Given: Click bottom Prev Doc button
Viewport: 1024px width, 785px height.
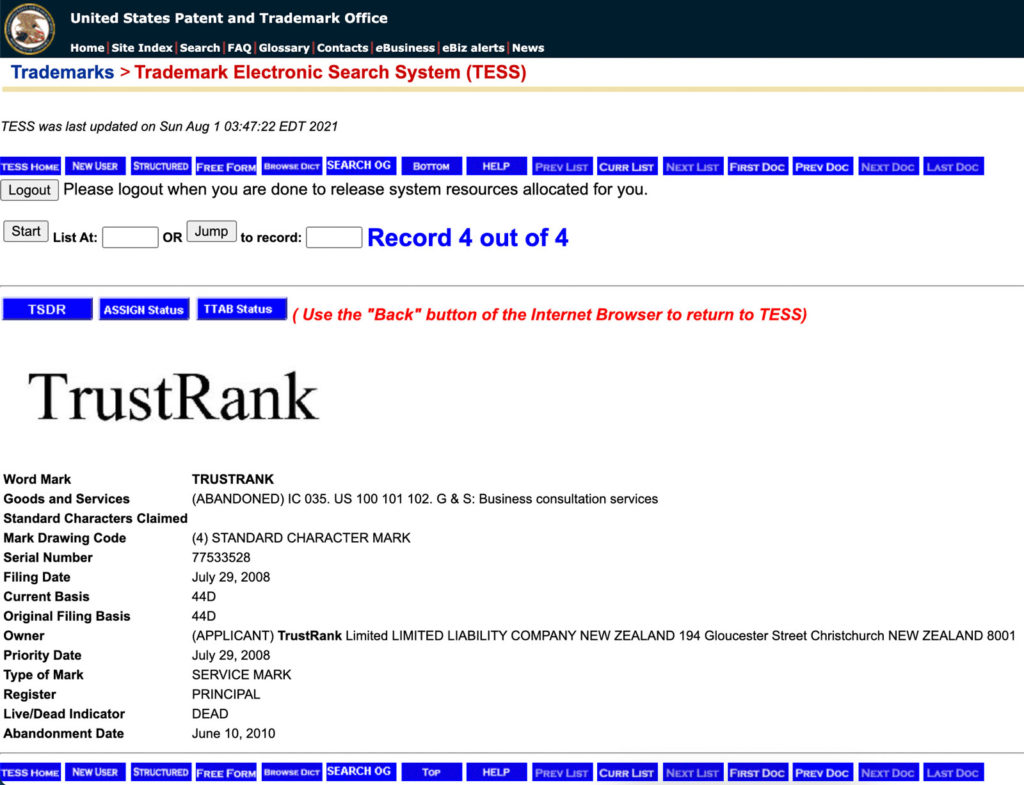Looking at the screenshot, I should click(823, 773).
